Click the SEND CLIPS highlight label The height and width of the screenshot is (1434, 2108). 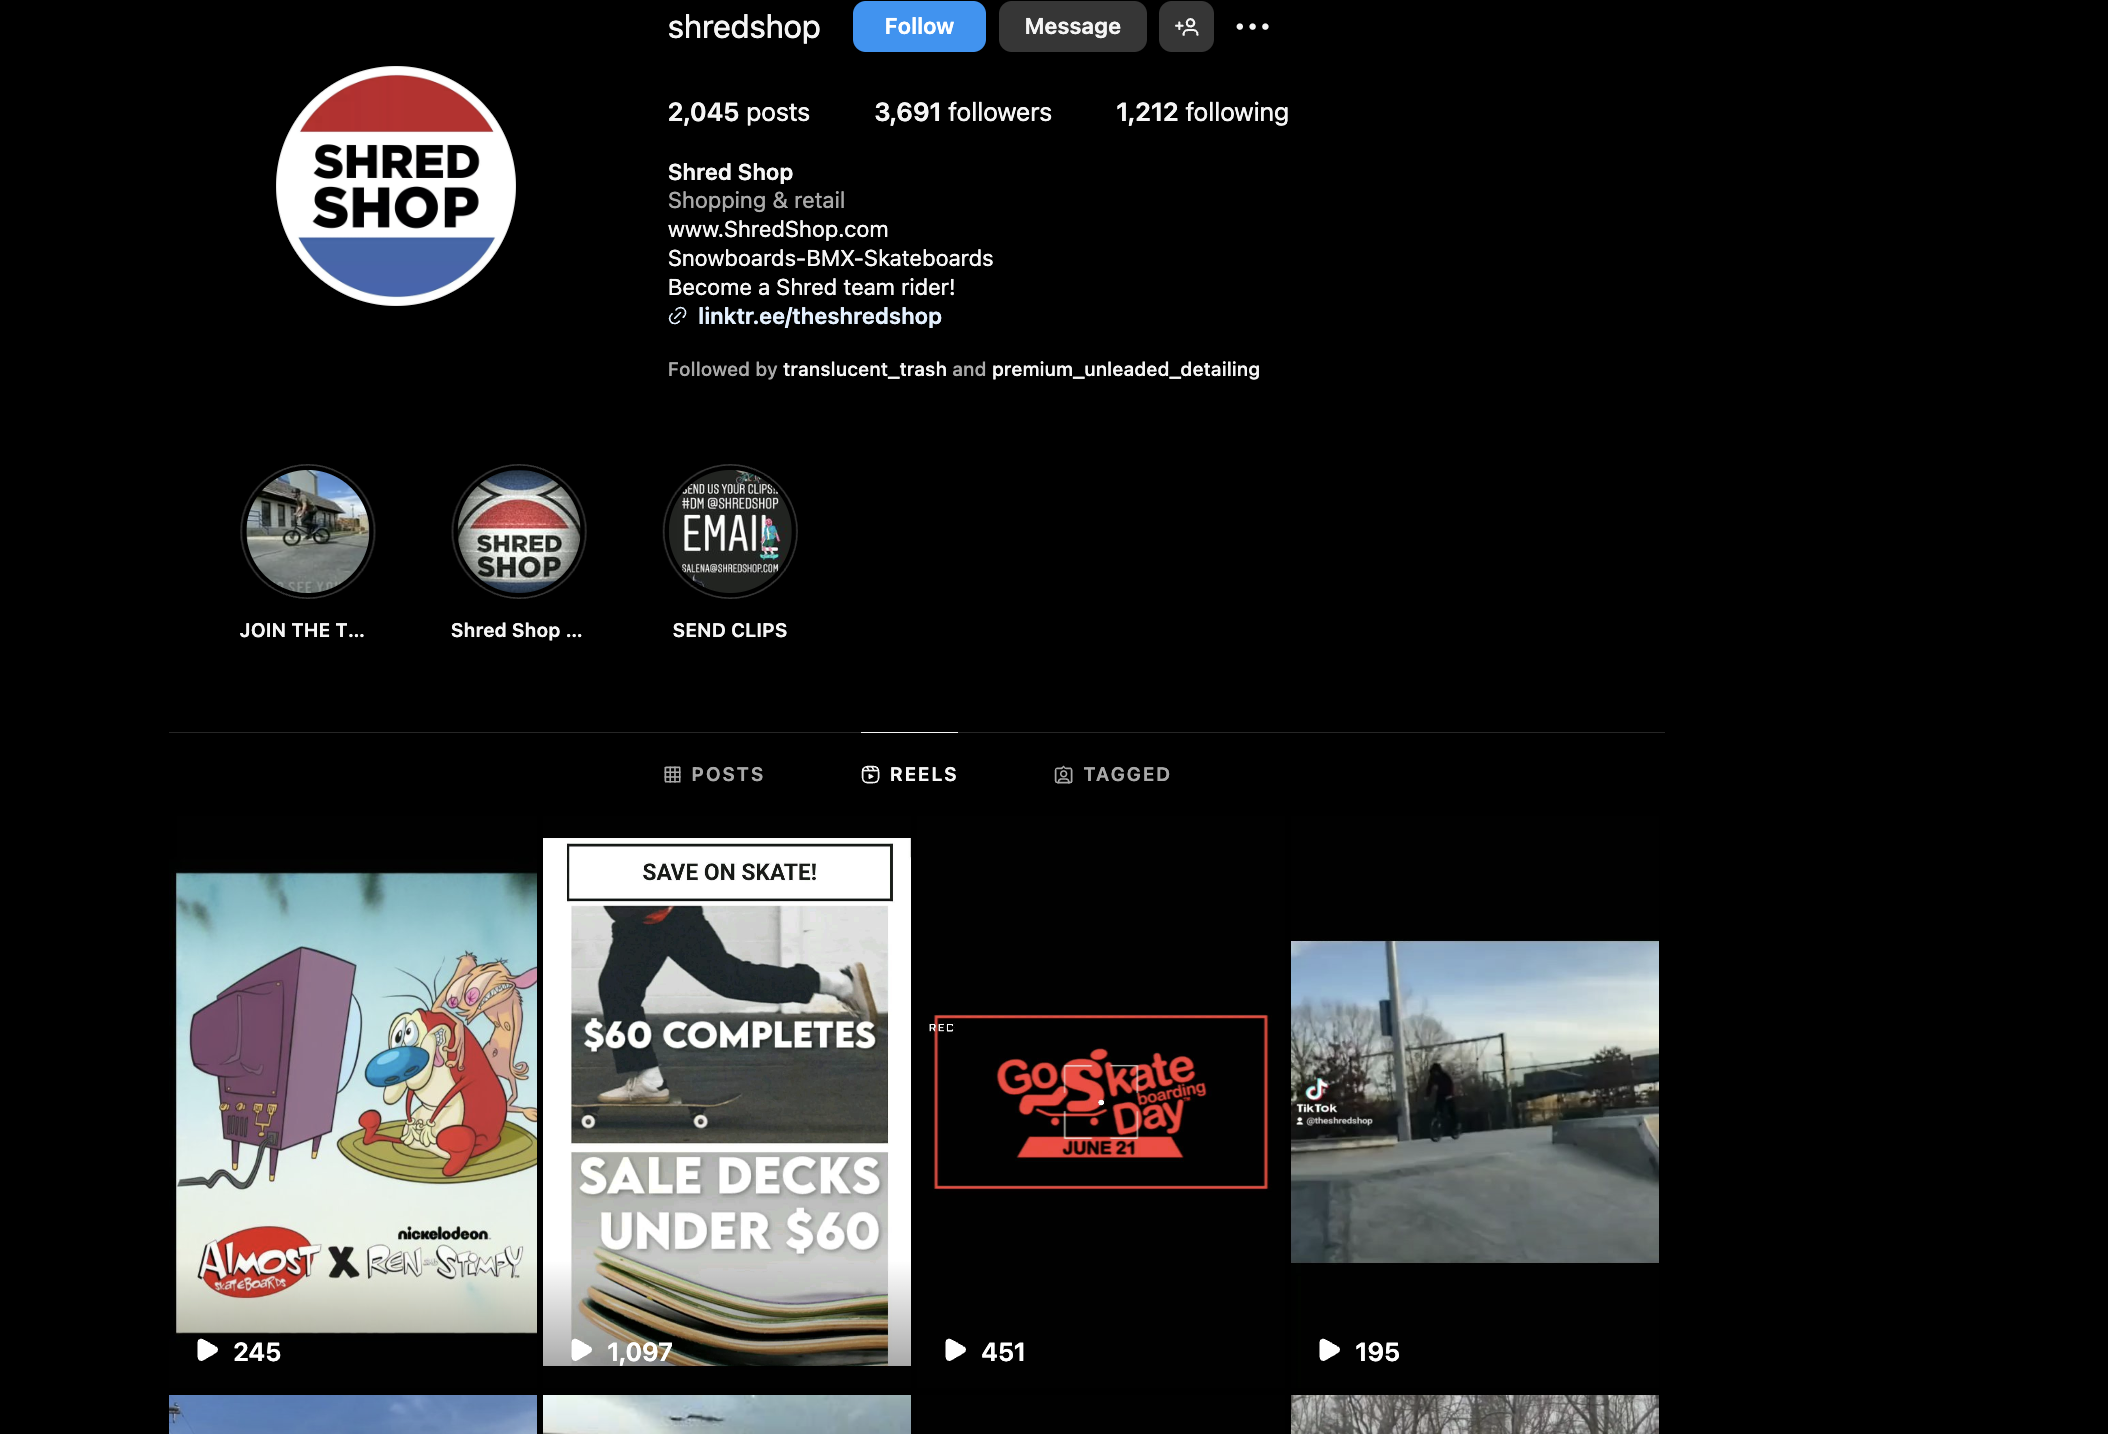coord(730,630)
